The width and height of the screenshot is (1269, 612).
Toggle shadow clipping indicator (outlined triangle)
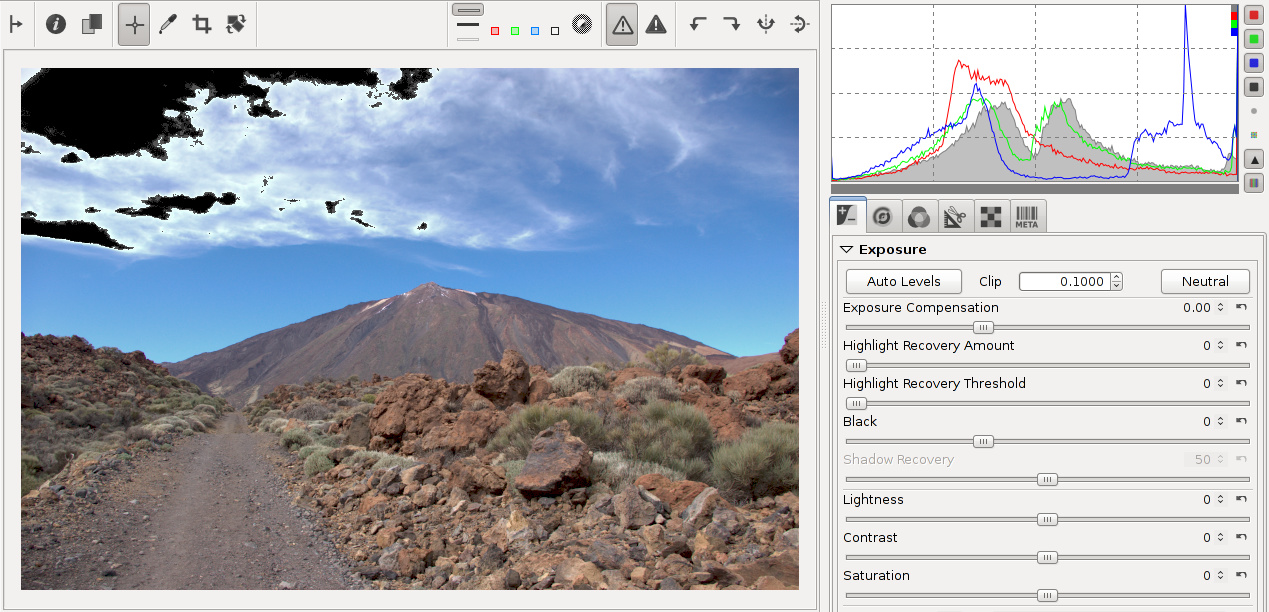622,25
